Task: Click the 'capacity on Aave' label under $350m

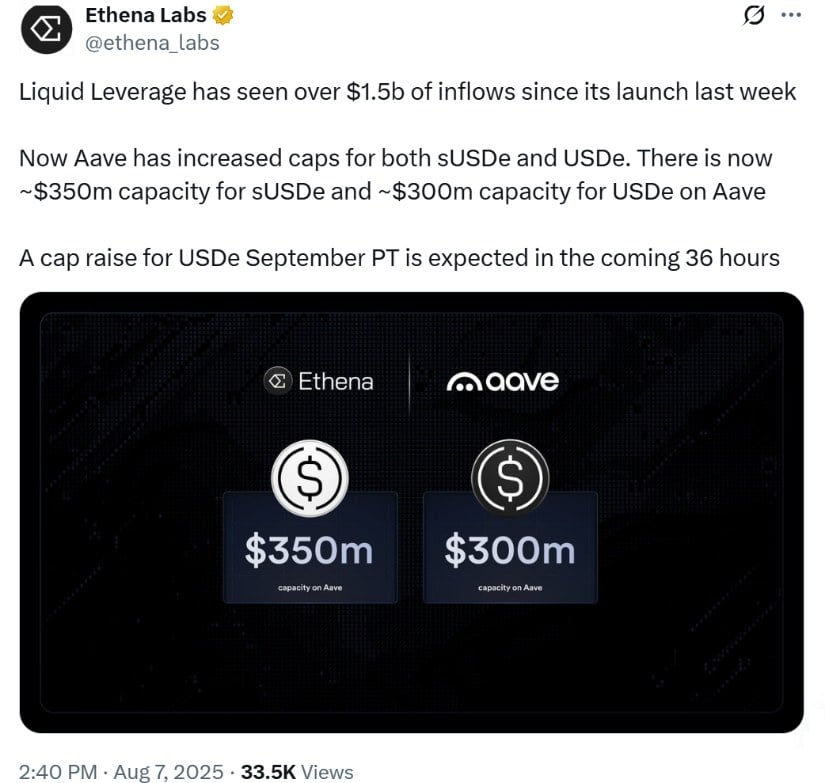Action: [310, 587]
